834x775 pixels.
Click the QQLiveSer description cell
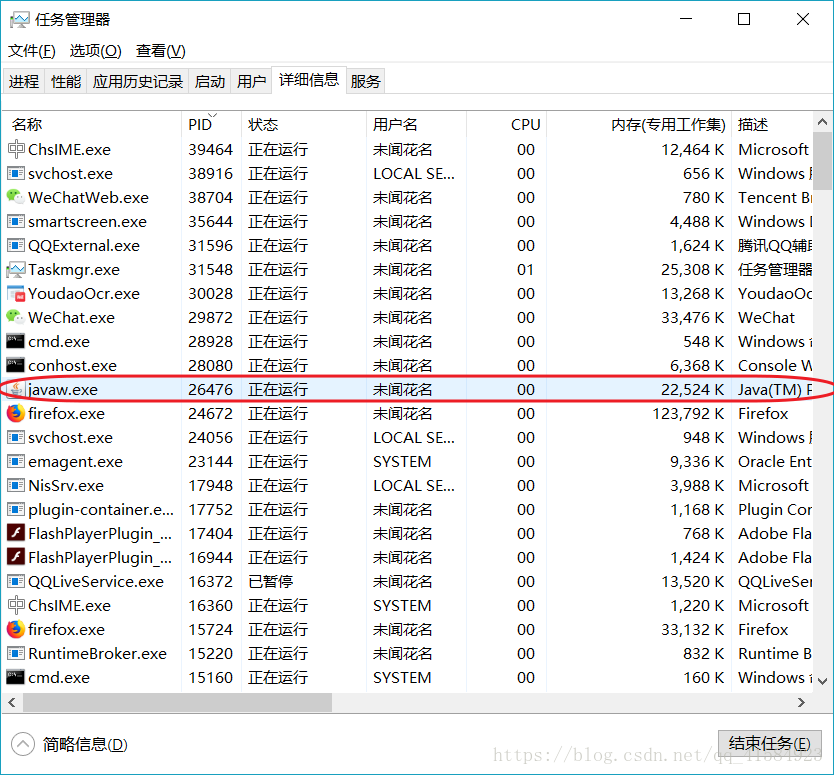click(774, 581)
